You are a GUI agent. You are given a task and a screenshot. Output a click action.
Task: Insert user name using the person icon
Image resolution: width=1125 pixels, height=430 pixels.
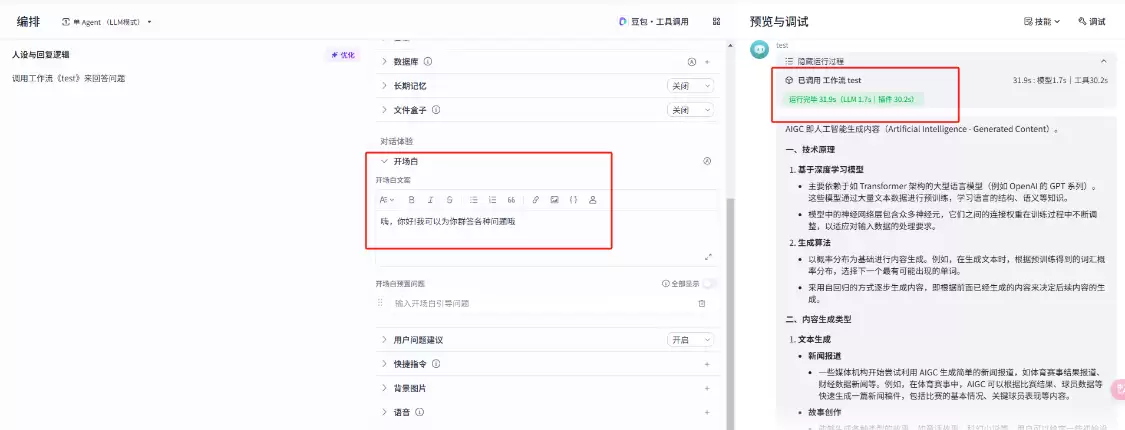(593, 200)
